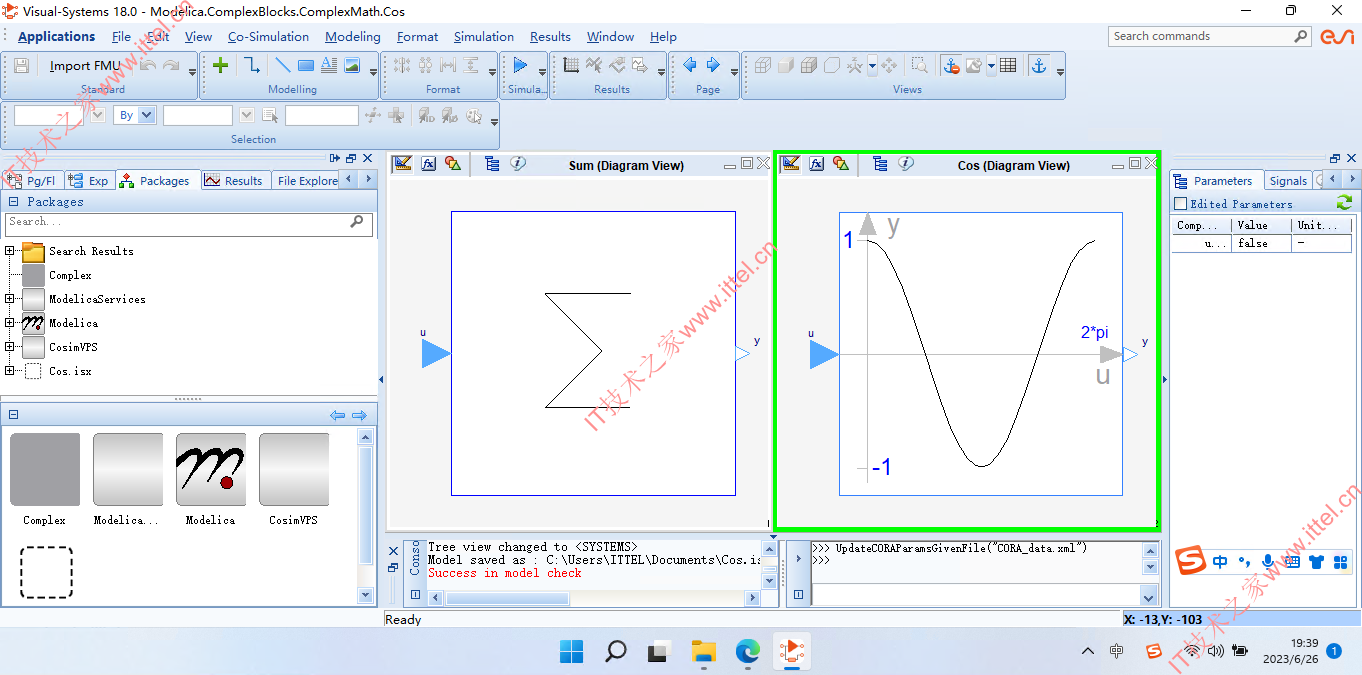Navigate forward with the Packages thumbnail right arrow
1362x675 pixels.
point(359,415)
